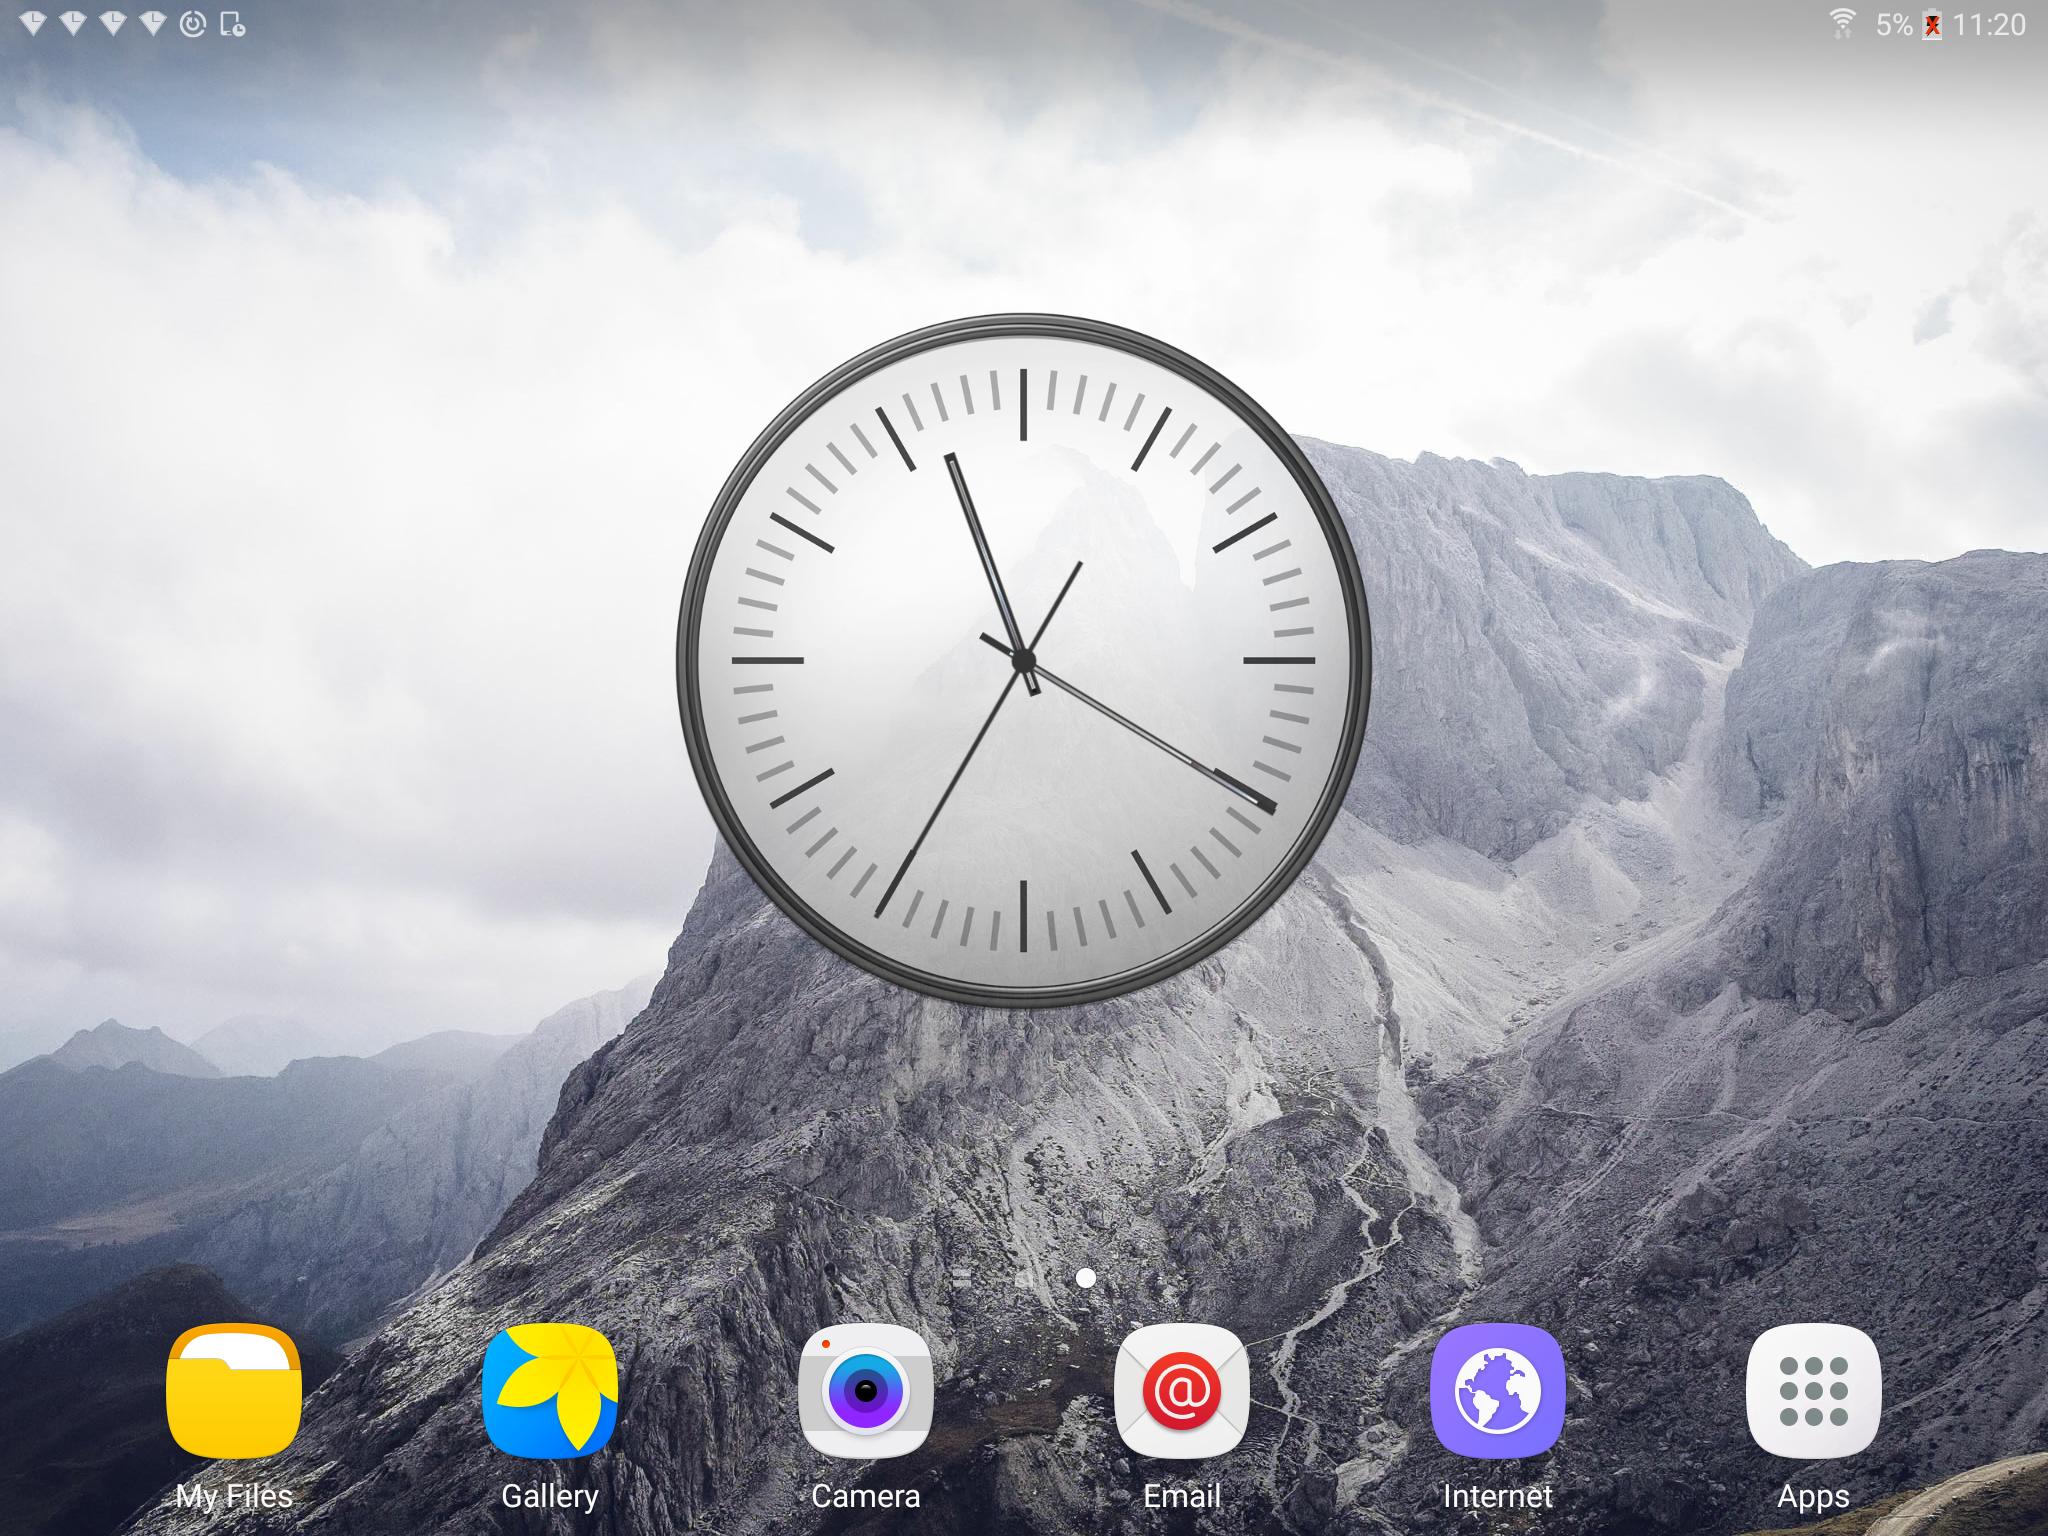Tap the tablet-with-clock status icon
The width and height of the screenshot is (2048, 1536).
(232, 24)
